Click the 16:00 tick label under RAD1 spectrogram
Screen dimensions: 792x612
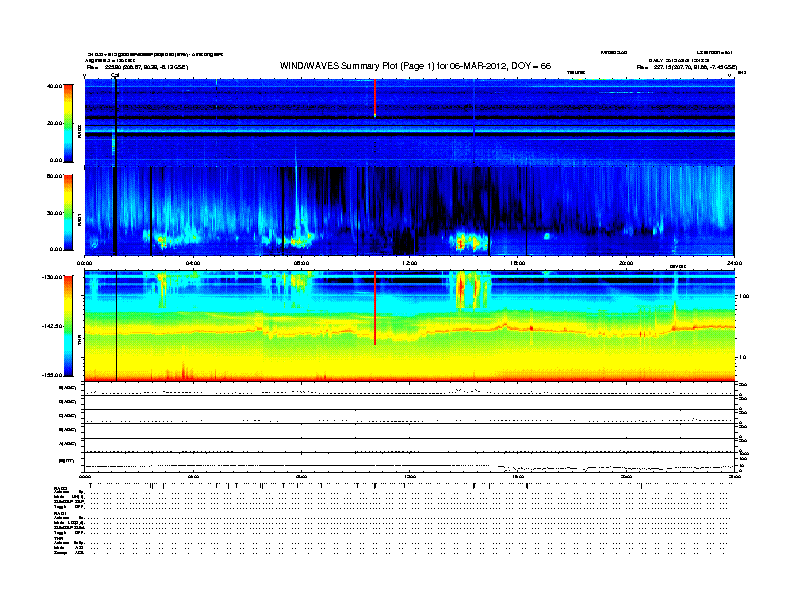(518, 263)
